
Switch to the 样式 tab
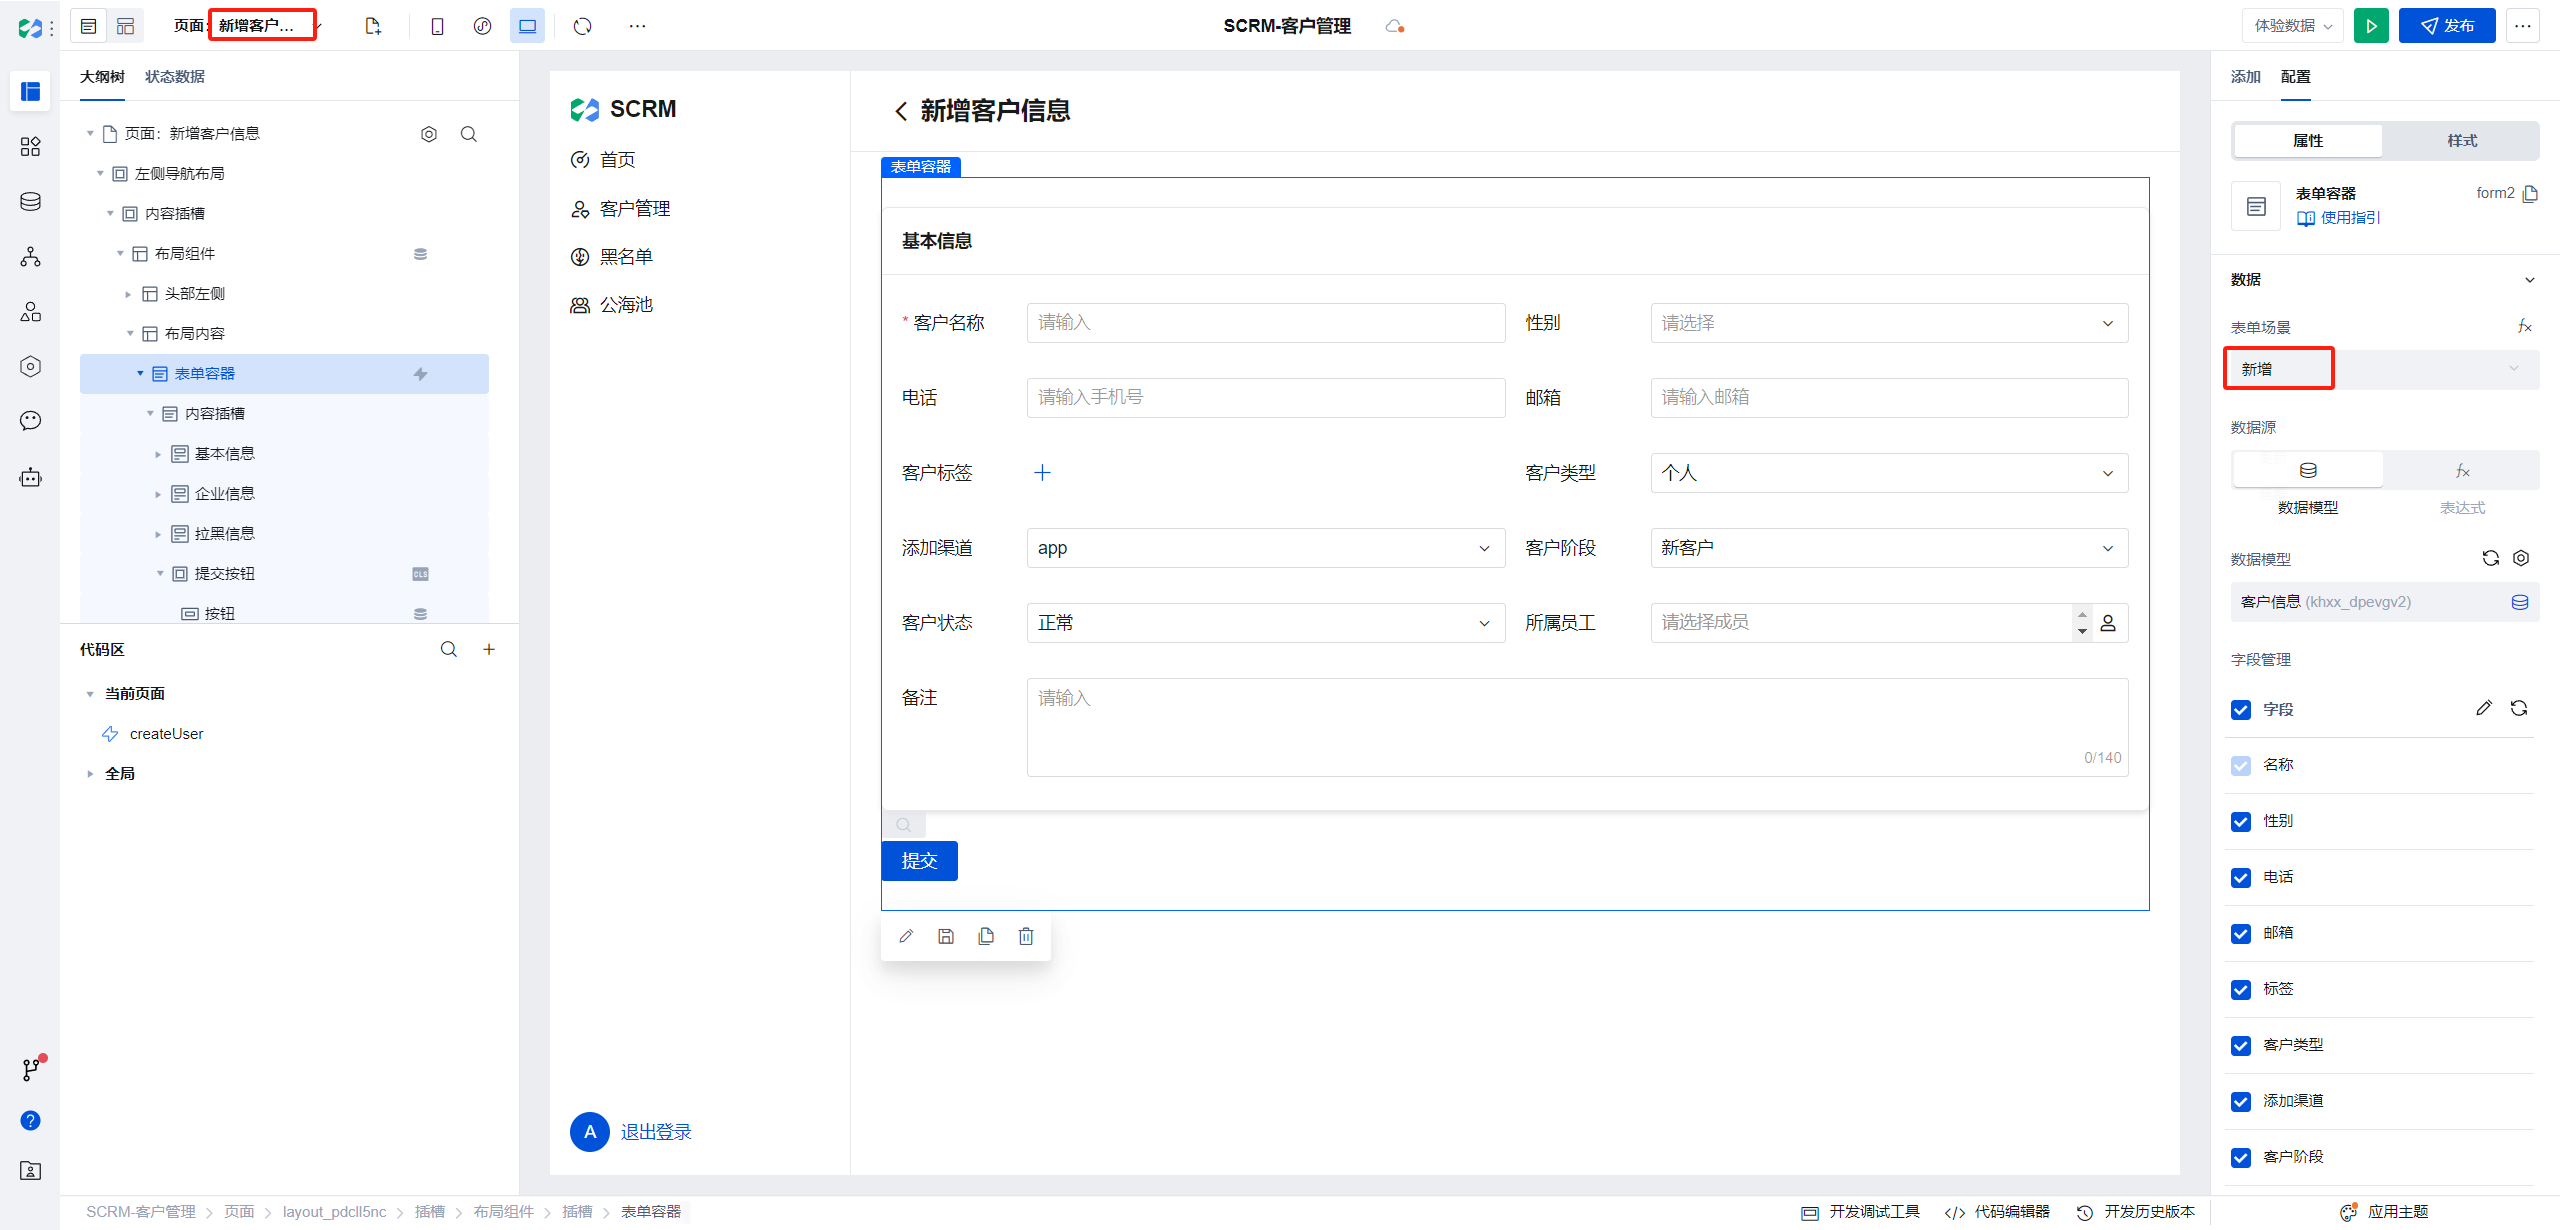2461,141
